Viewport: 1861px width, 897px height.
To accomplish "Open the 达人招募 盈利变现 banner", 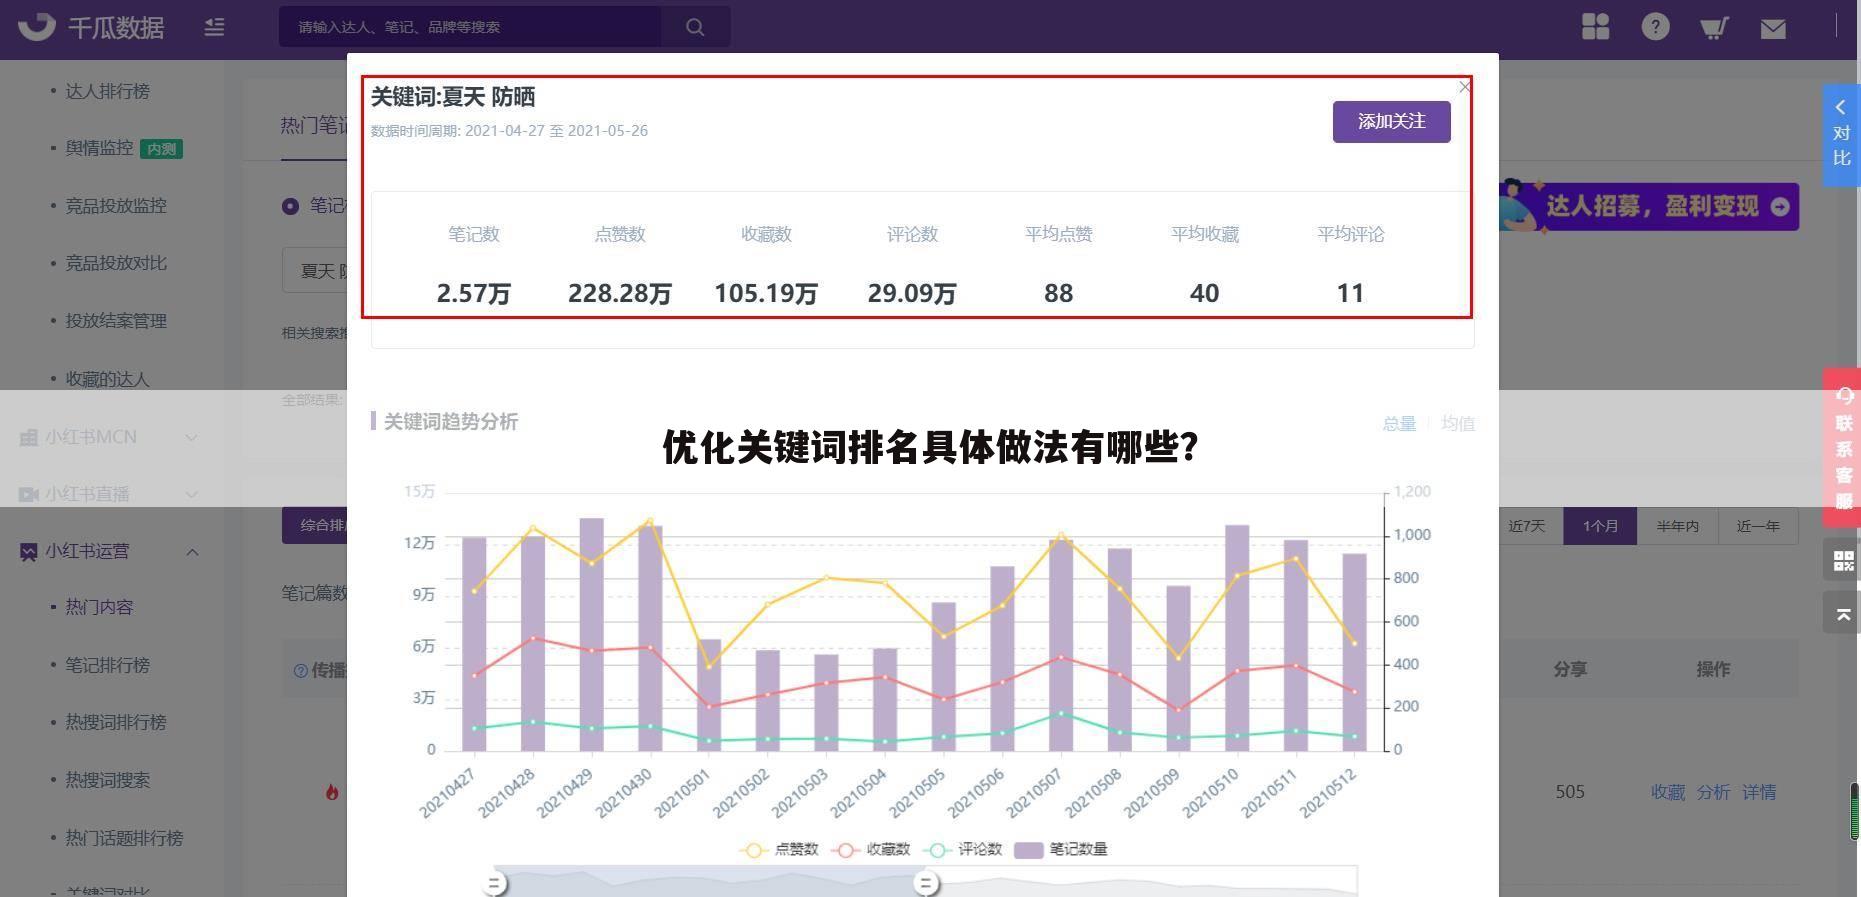I will (x=1649, y=206).
